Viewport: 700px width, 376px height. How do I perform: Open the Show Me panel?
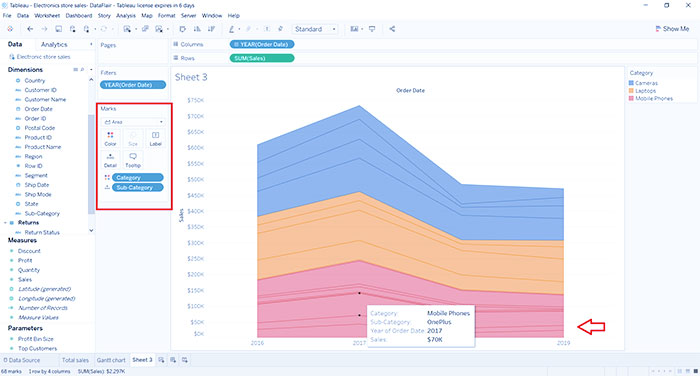click(672, 29)
